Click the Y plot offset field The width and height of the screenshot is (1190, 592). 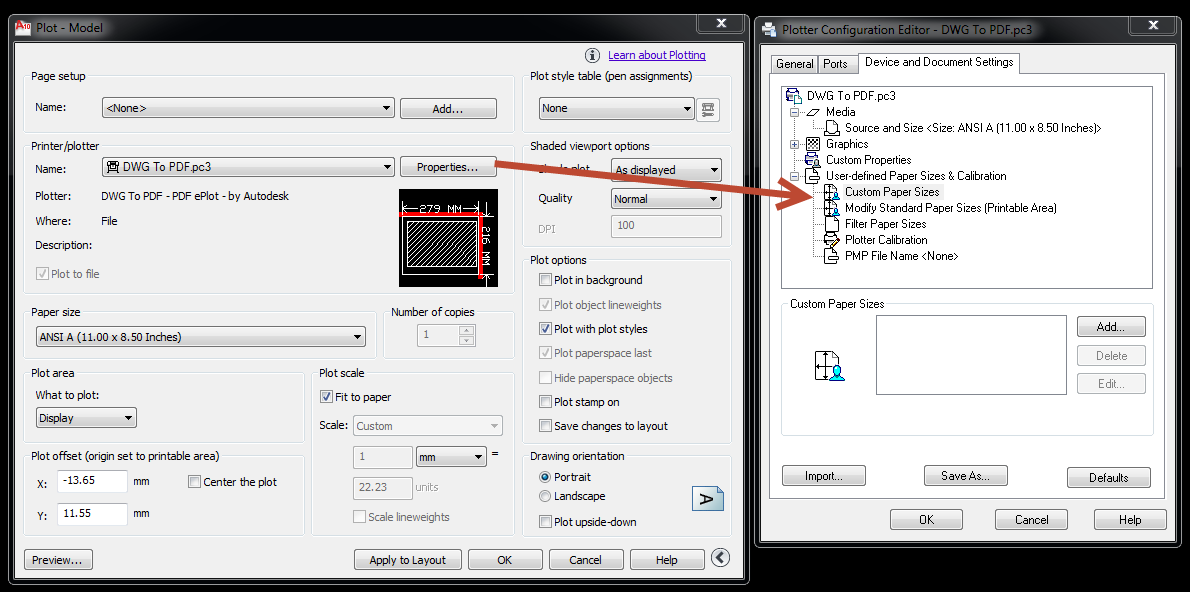(x=93, y=514)
